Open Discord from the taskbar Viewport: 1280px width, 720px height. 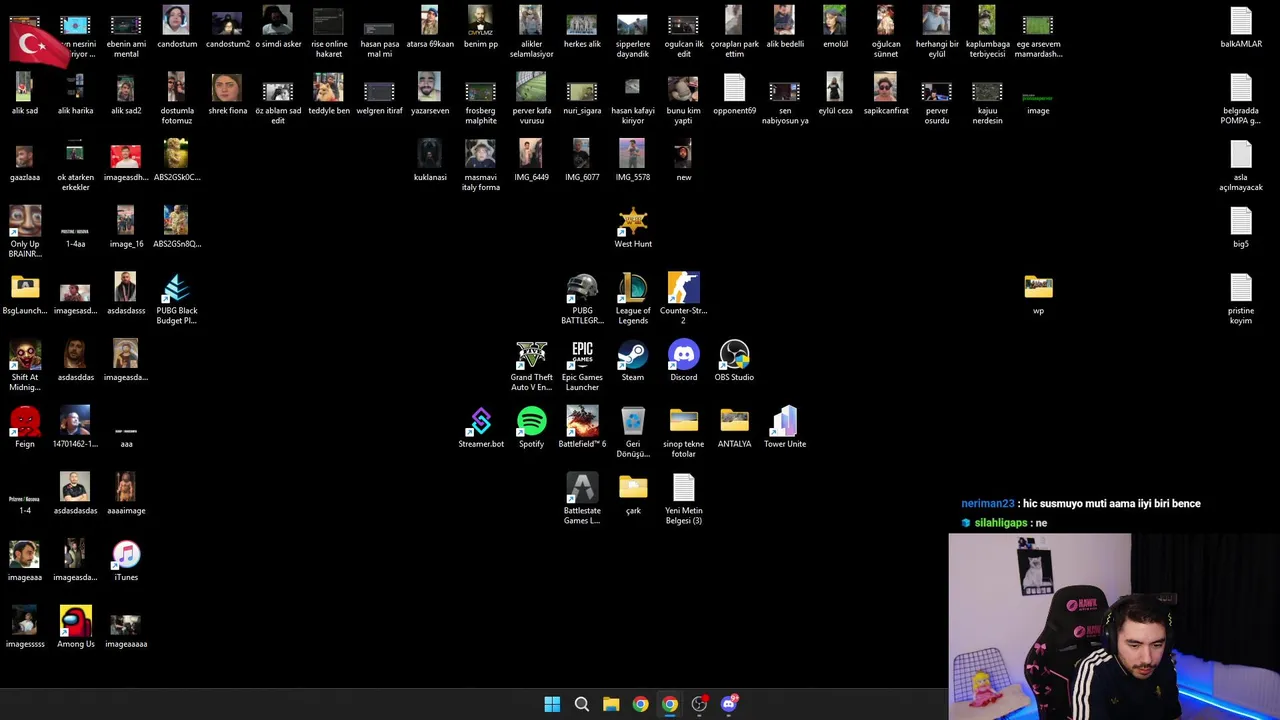(729, 704)
